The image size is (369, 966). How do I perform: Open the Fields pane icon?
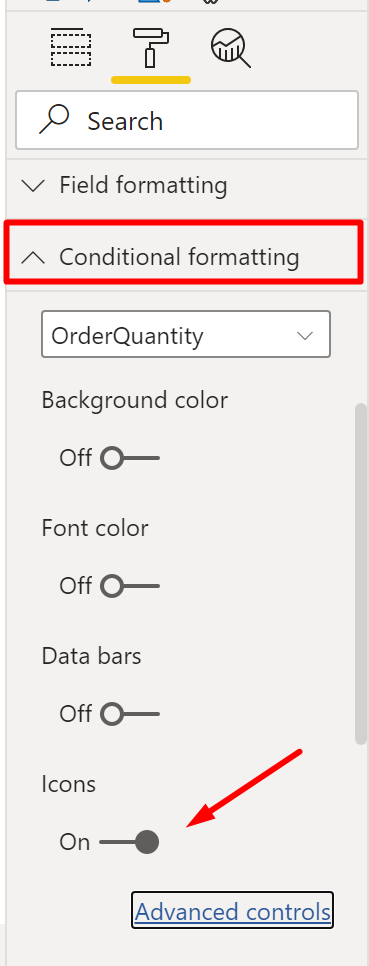(x=71, y=47)
